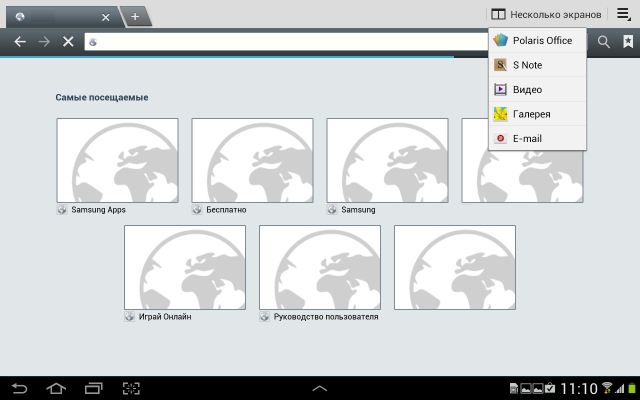
Task: Expand the bottom tray up arrow
Action: [320, 388]
